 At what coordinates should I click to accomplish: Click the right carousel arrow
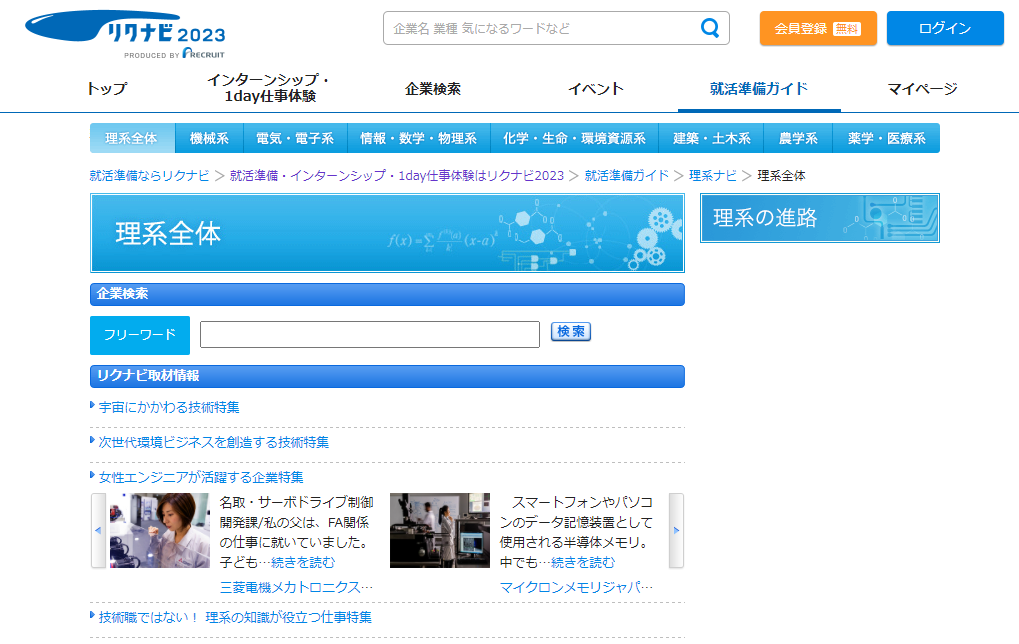pyautogui.click(x=676, y=530)
